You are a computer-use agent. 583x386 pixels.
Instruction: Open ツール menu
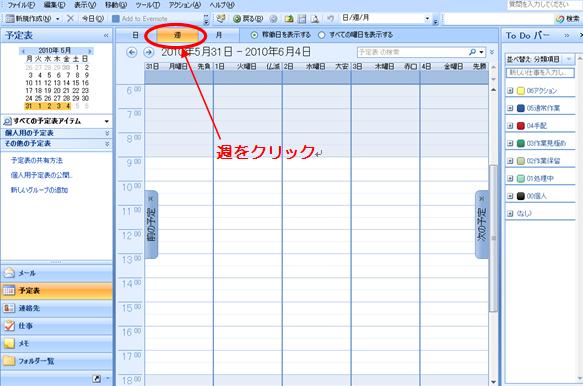[148, 5]
